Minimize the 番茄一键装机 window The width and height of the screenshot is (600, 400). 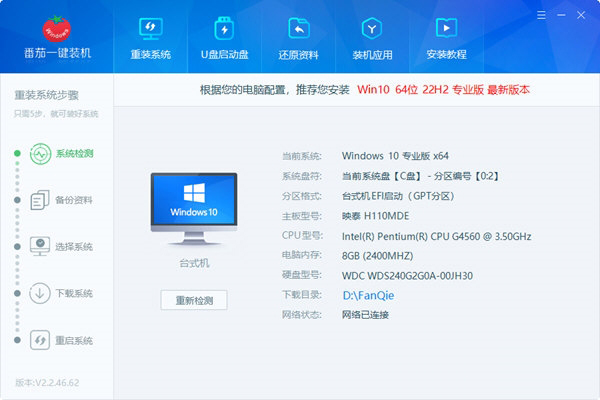click(563, 15)
